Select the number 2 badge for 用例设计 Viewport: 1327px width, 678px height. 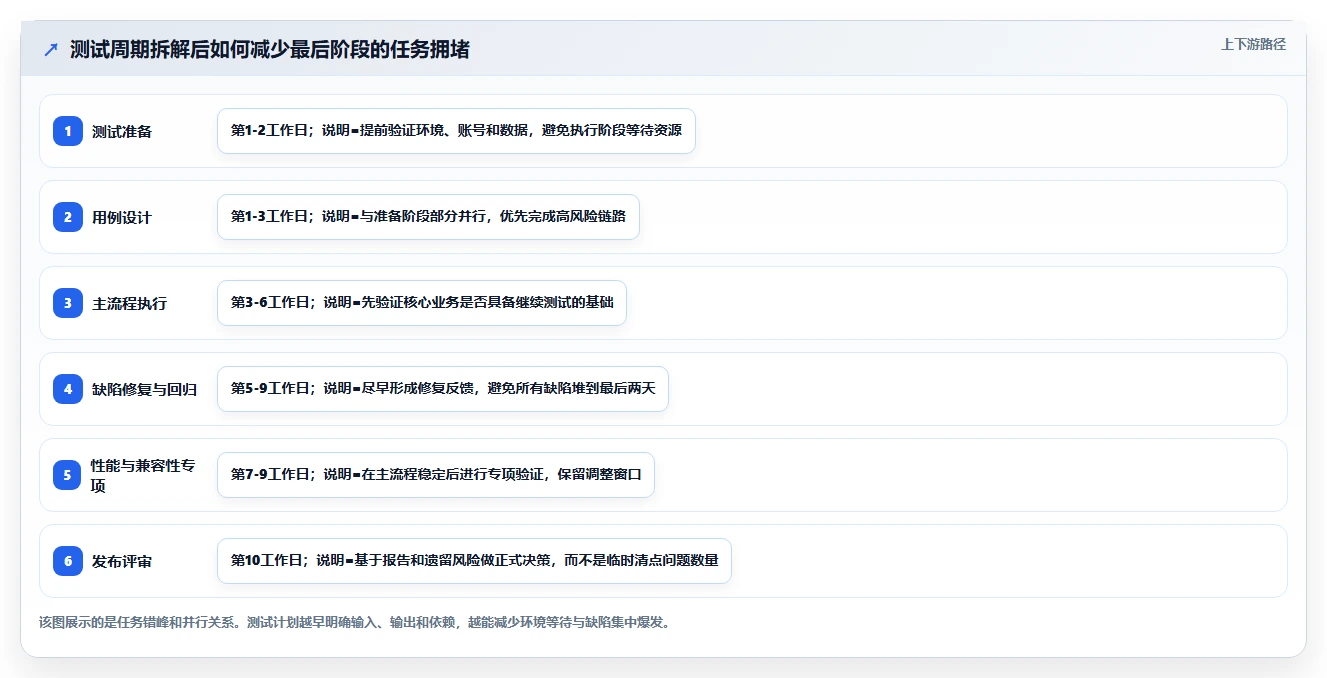point(68,217)
